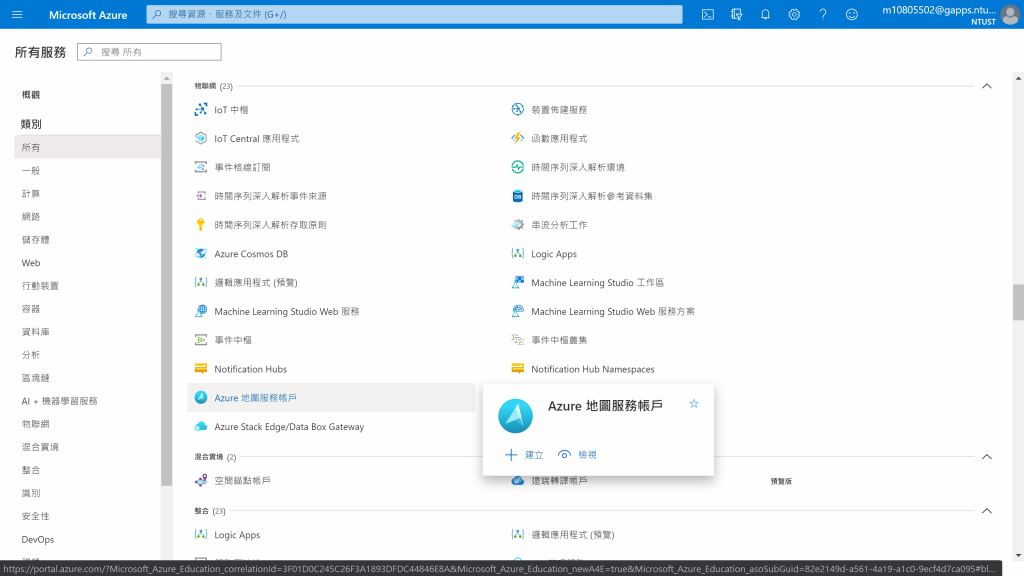This screenshot has width=1024, height=576.
Task: Open the hamburger portal menu
Action: [17, 14]
